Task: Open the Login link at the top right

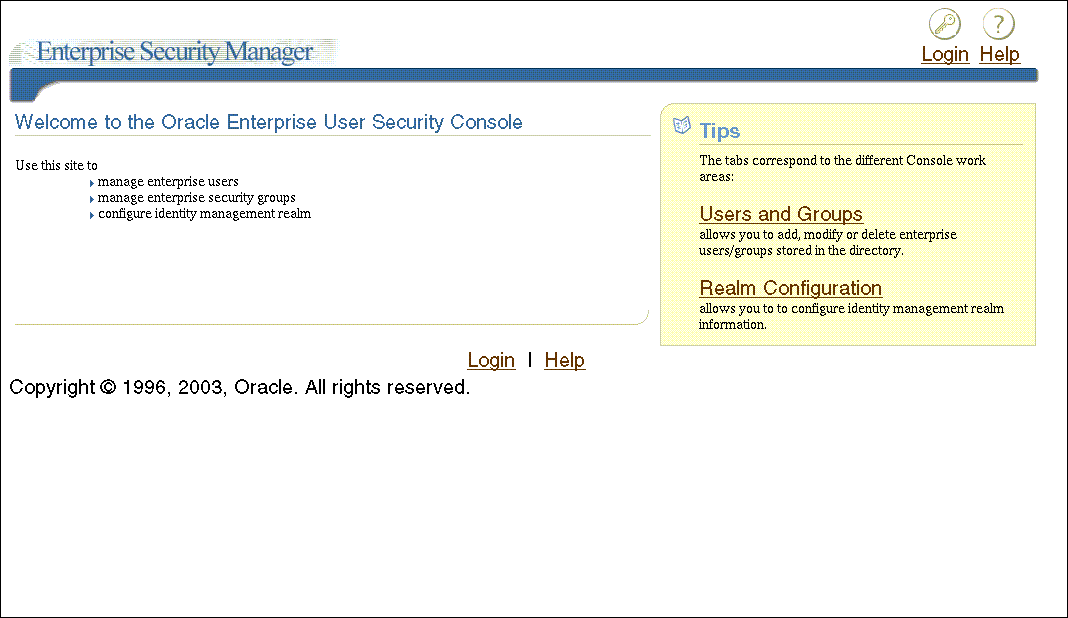Action: (x=944, y=54)
